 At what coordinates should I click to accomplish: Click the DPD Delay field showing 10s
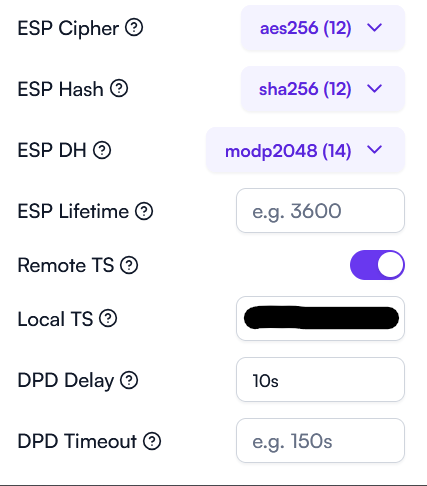pos(320,379)
